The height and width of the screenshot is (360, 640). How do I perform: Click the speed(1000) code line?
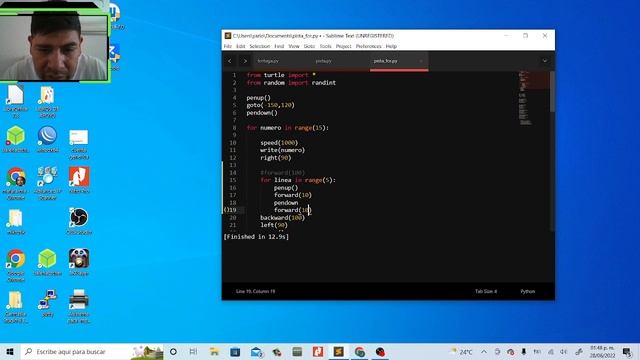point(279,143)
